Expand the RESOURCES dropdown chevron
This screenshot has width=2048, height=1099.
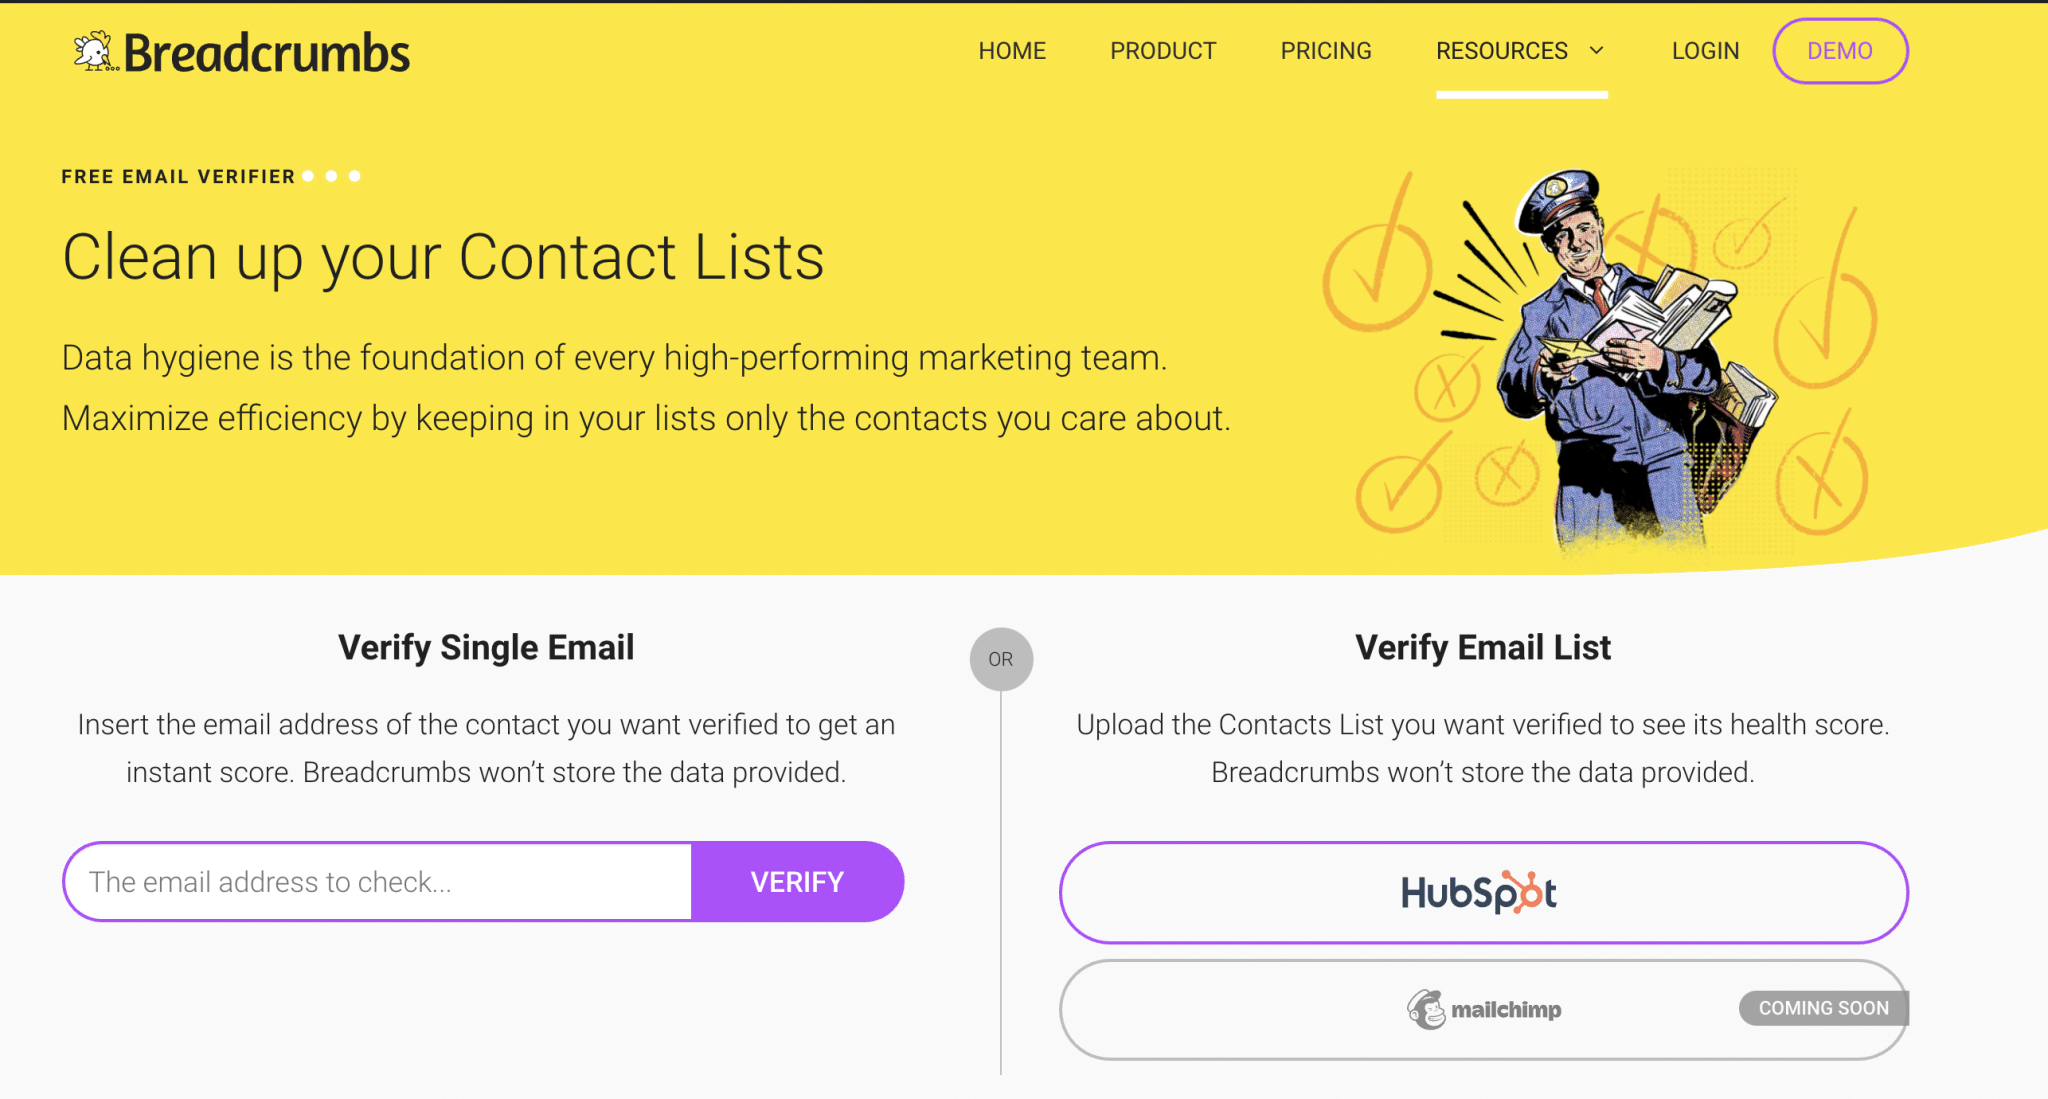1597,50
